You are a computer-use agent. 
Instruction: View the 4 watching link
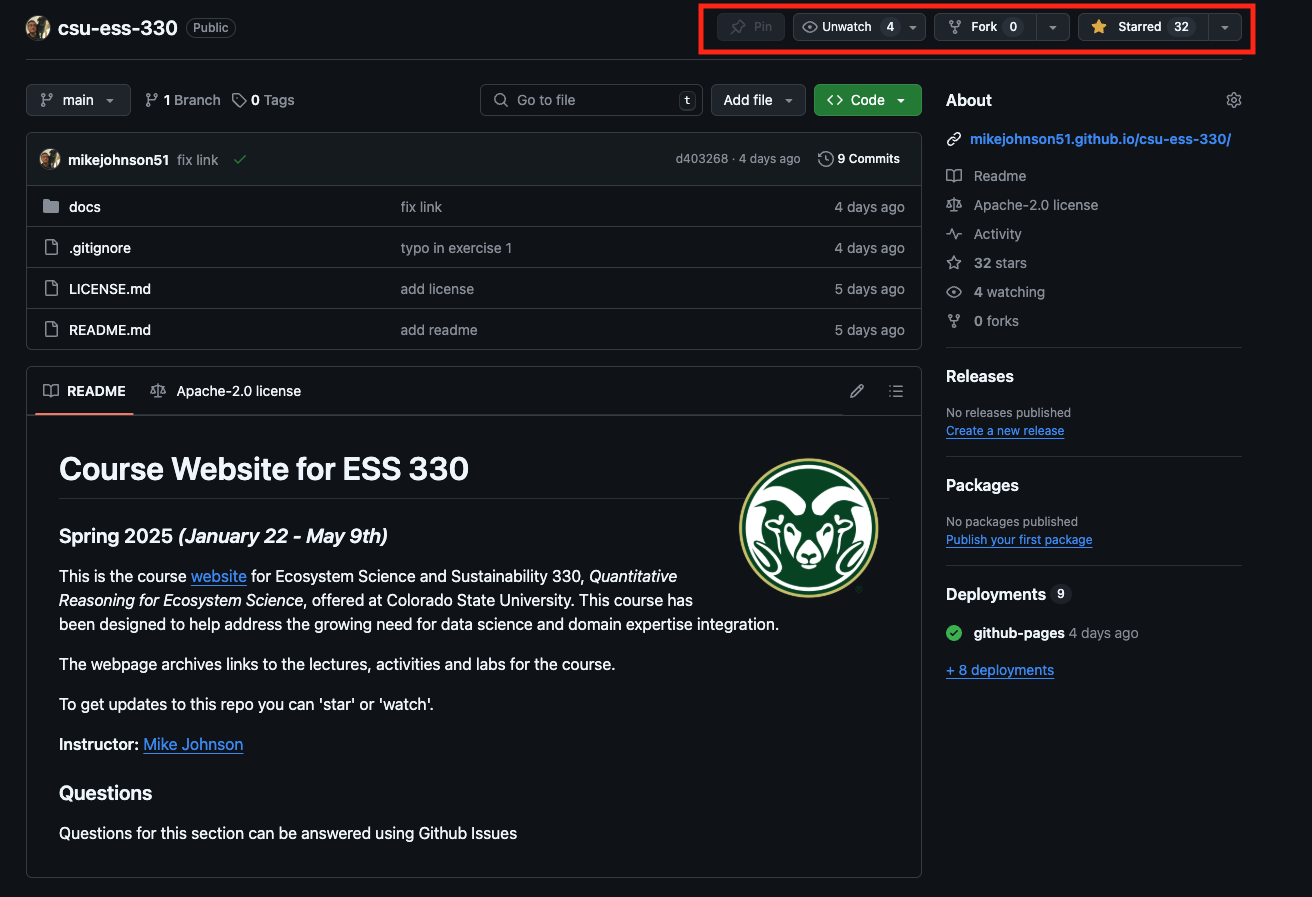tap(1009, 292)
